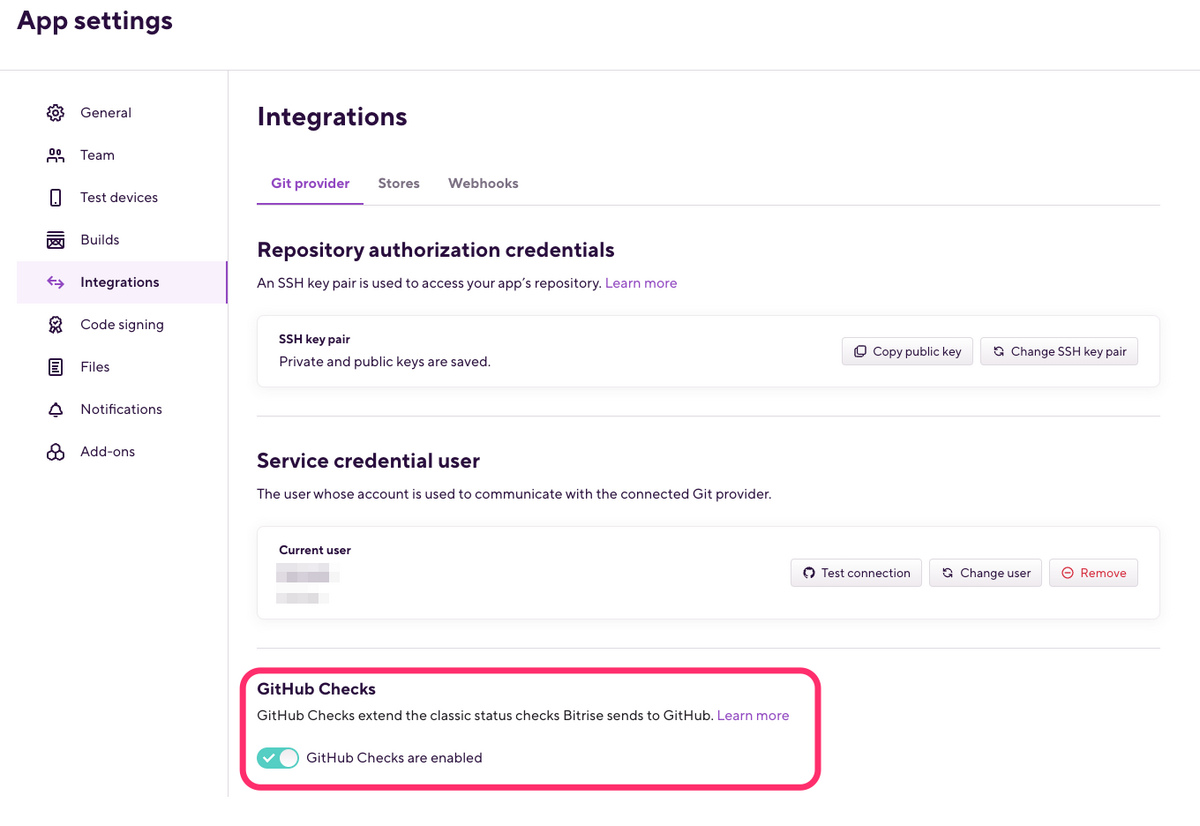Open Learn more link about SSH keys
1200x826 pixels.
[641, 283]
